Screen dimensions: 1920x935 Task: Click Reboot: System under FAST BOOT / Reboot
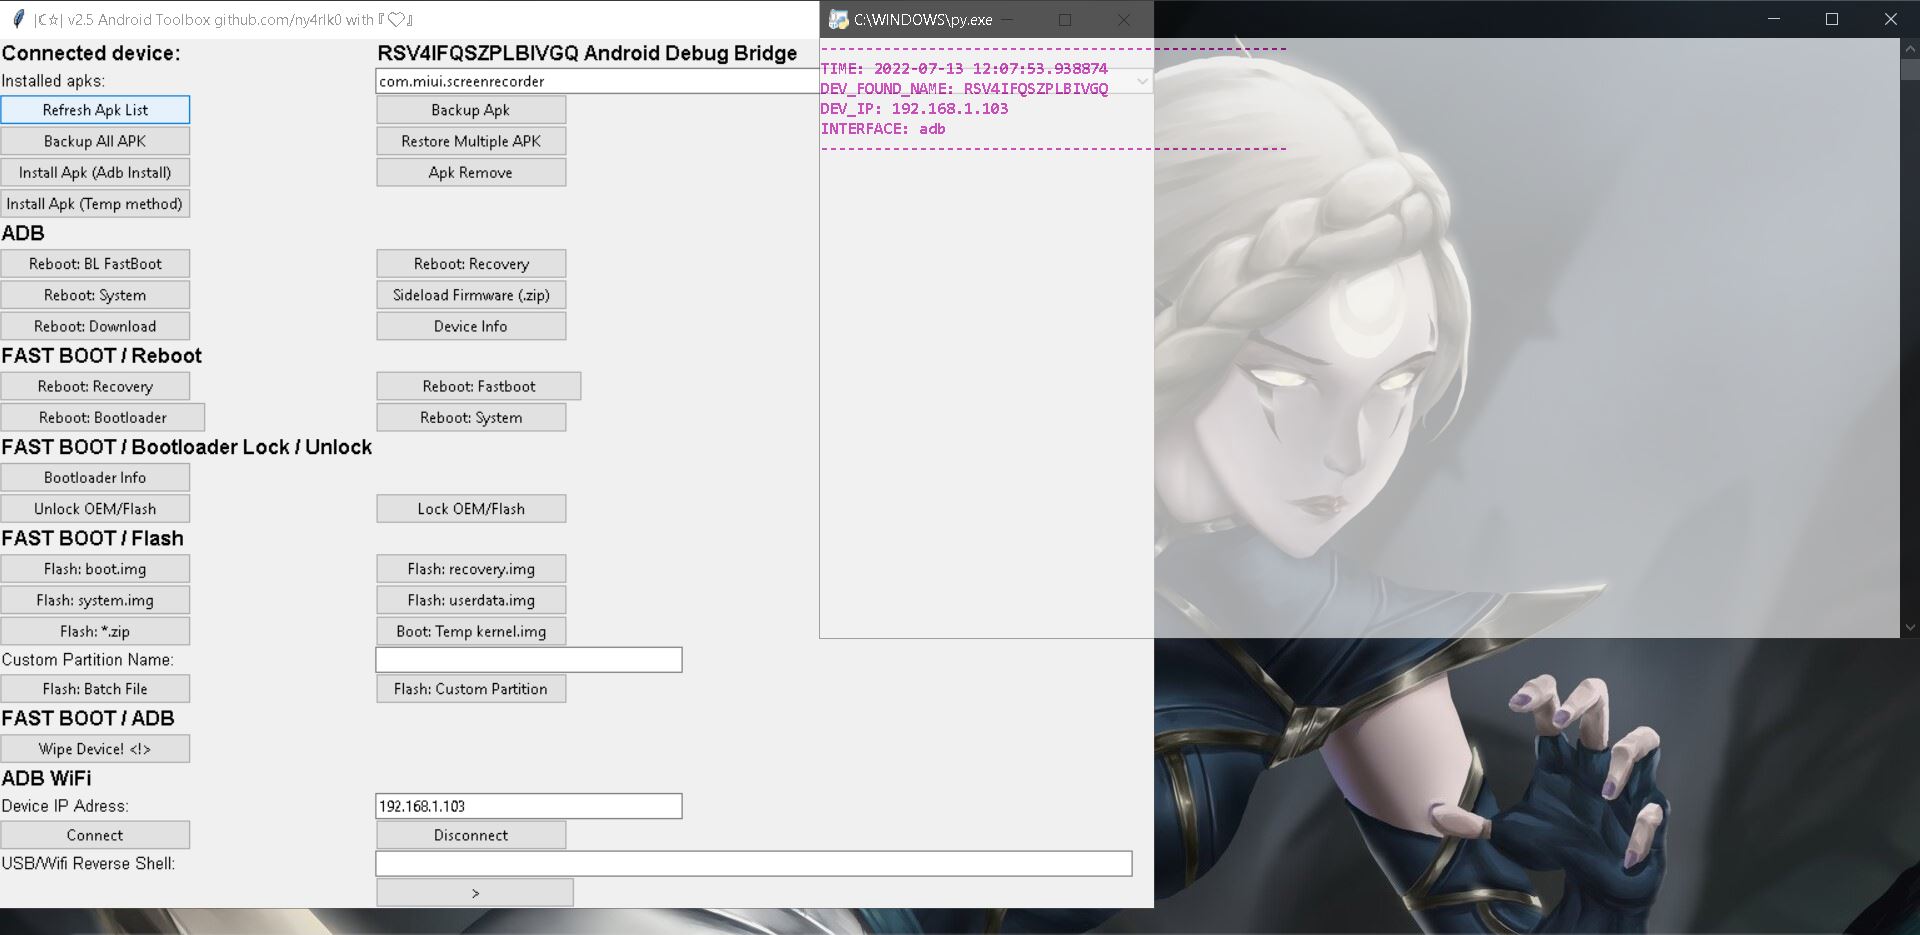coord(471,417)
